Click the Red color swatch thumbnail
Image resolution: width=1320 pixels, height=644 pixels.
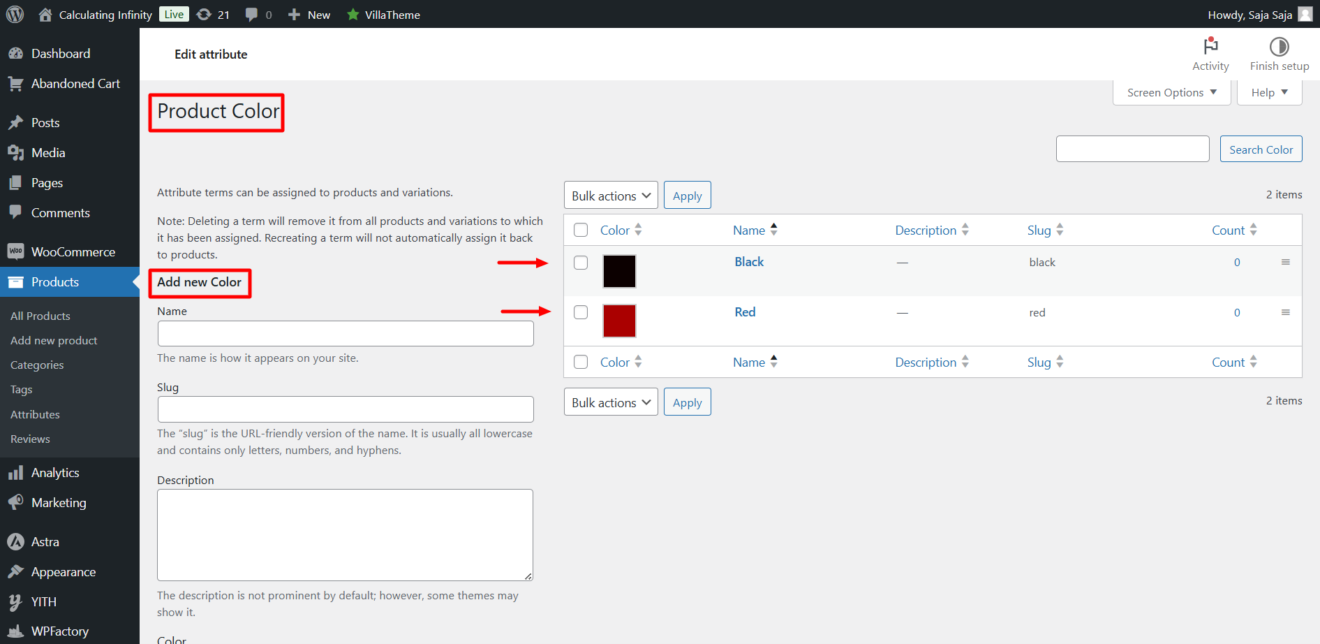click(619, 320)
